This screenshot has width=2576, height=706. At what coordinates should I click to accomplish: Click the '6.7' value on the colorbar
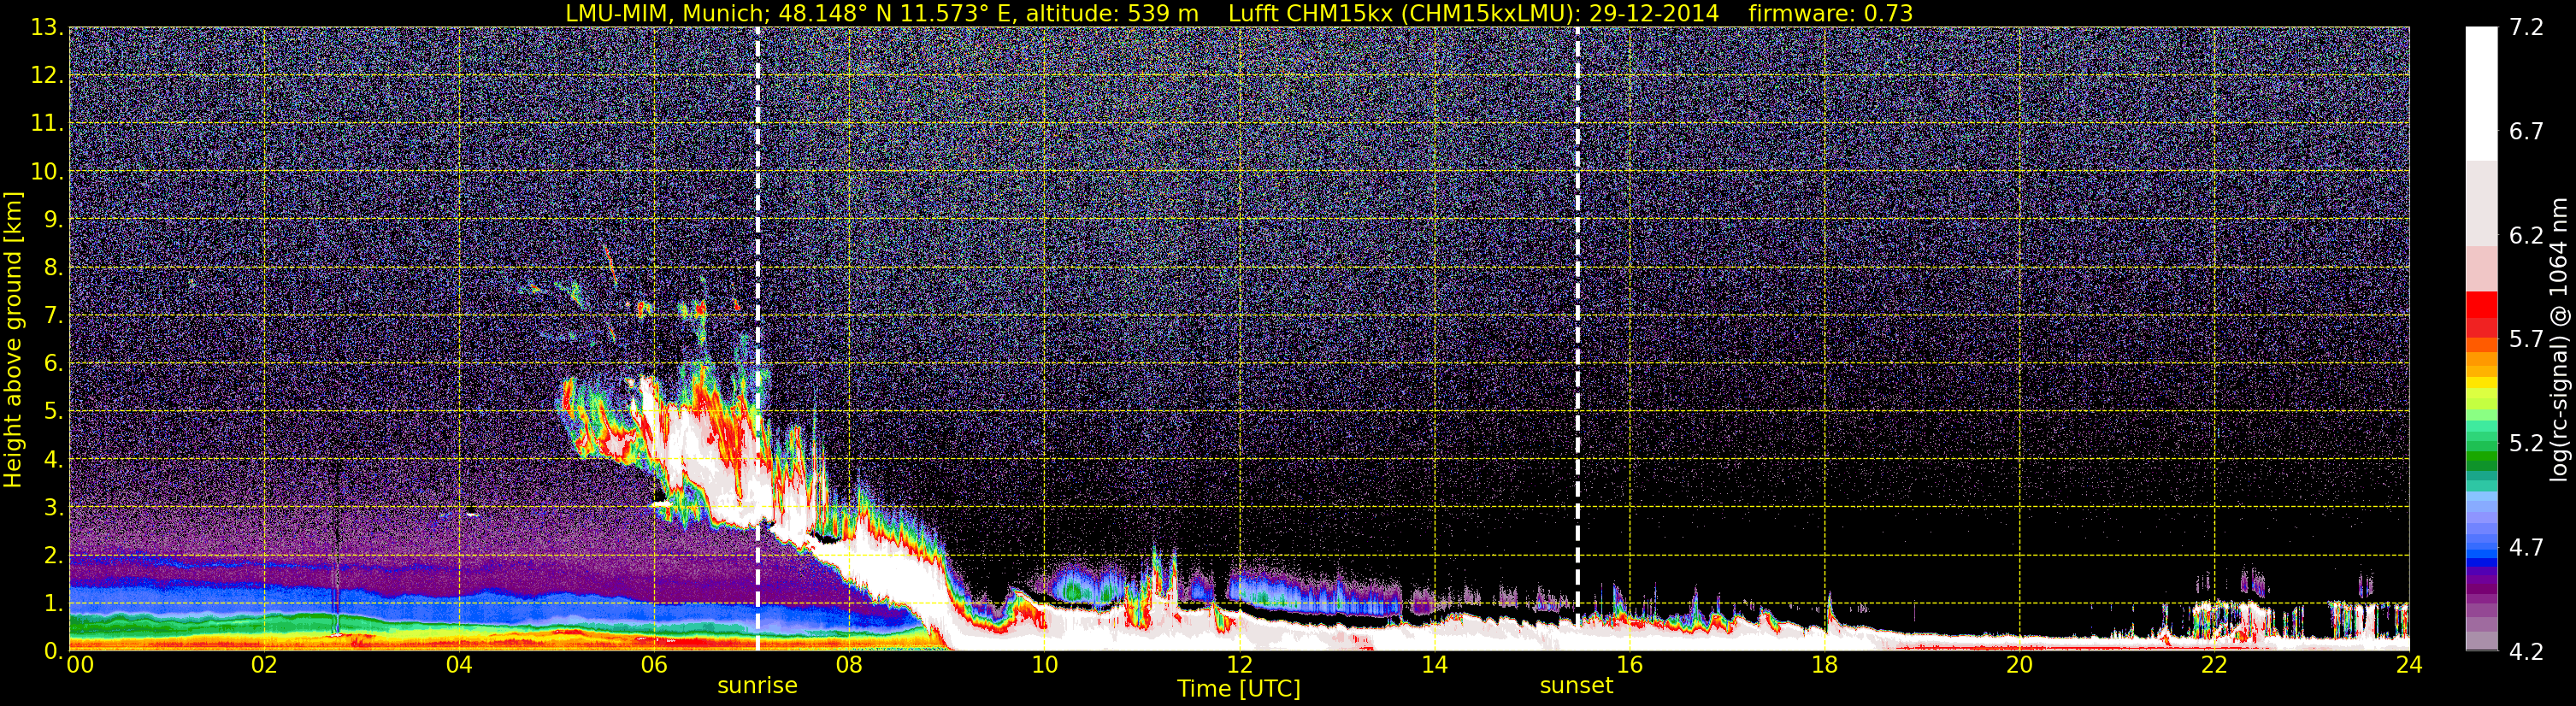[2526, 132]
